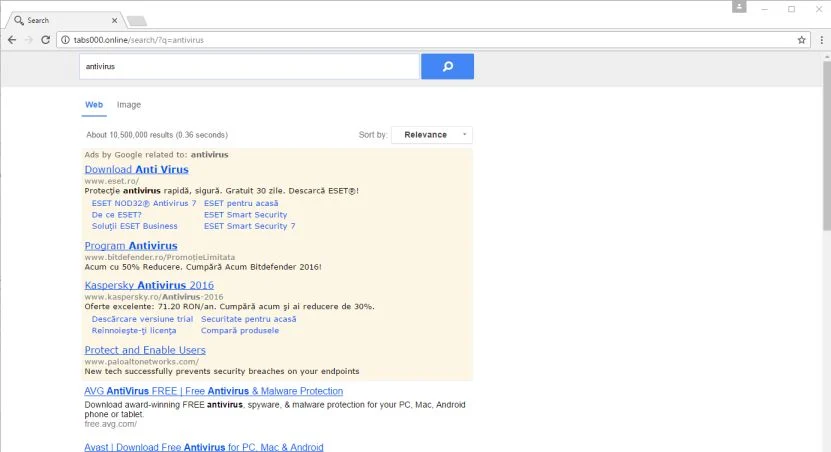Click the browser forward arrow
Screen dimensions: 831x452
29,40
